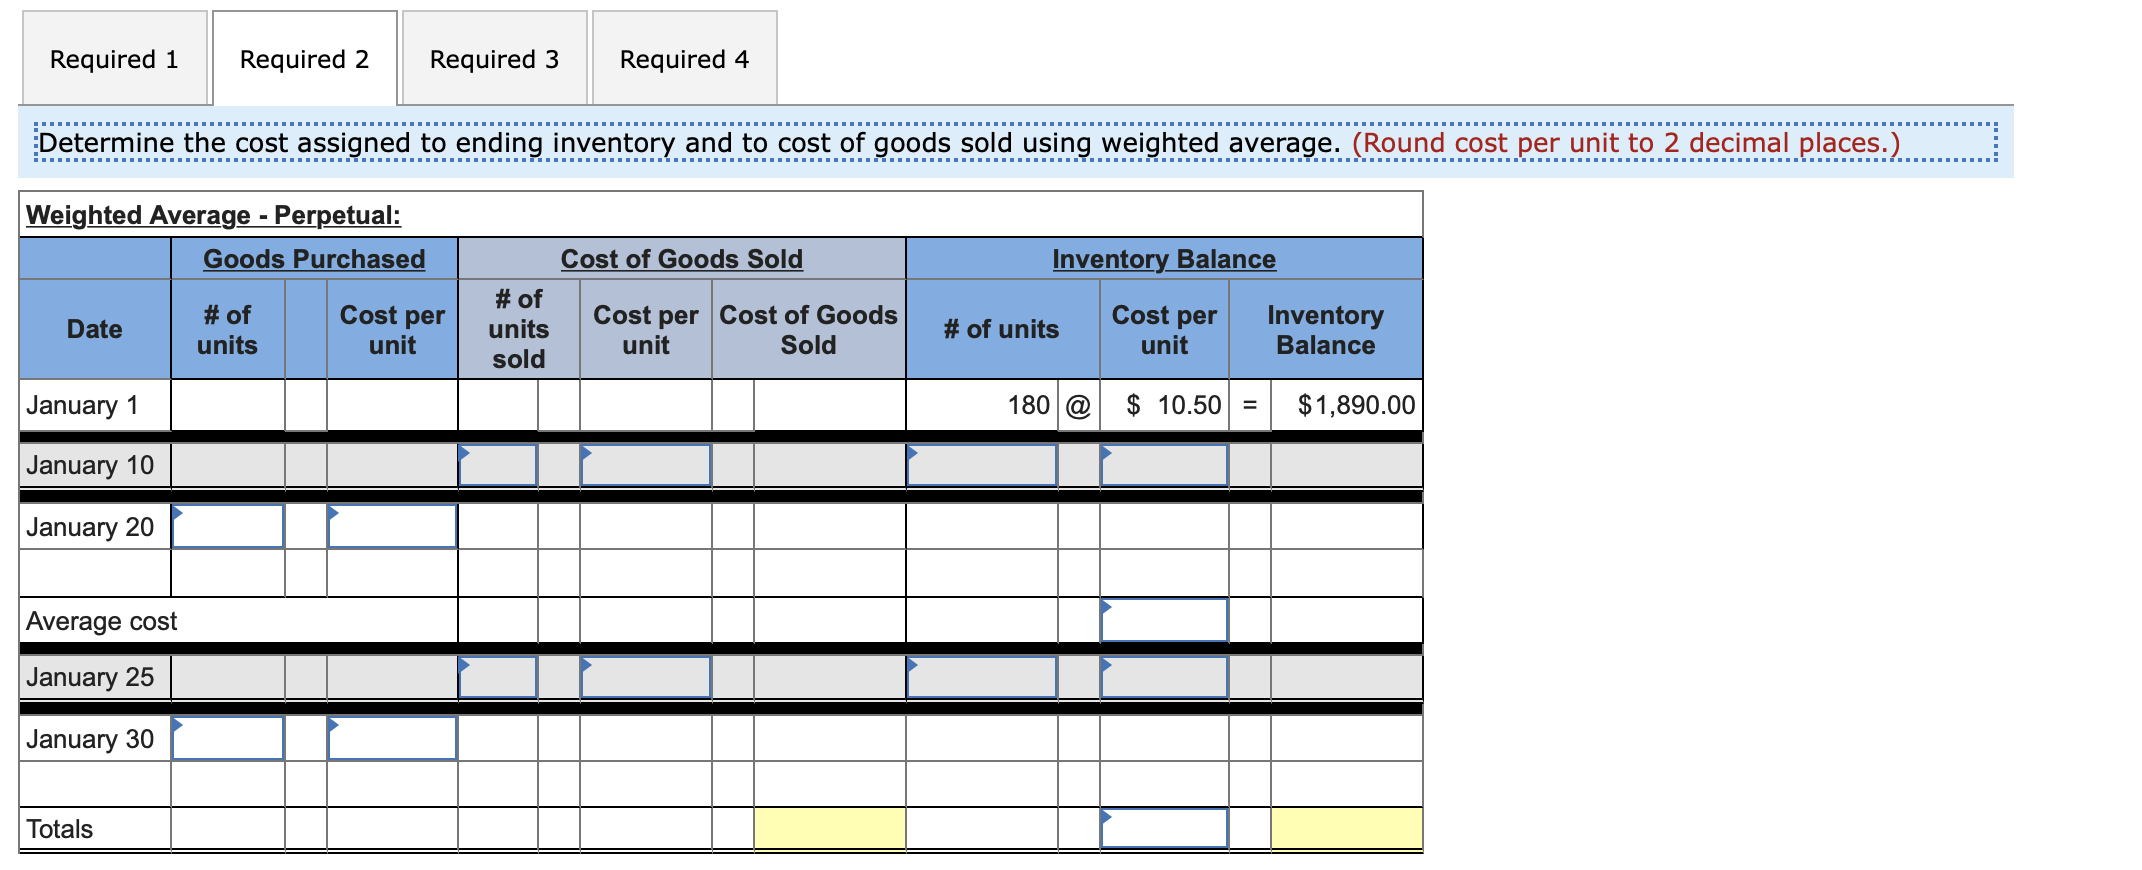Click the red rounding instruction text

click(1626, 143)
